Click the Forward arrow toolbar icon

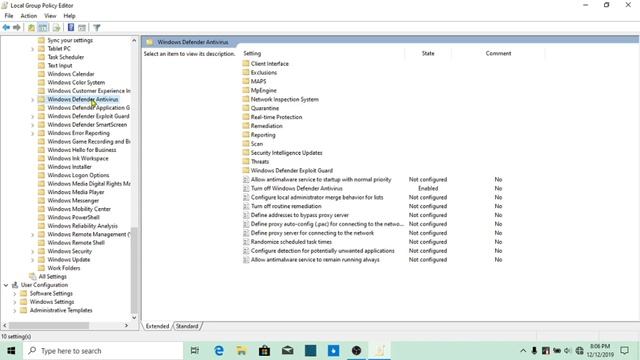pos(17,27)
